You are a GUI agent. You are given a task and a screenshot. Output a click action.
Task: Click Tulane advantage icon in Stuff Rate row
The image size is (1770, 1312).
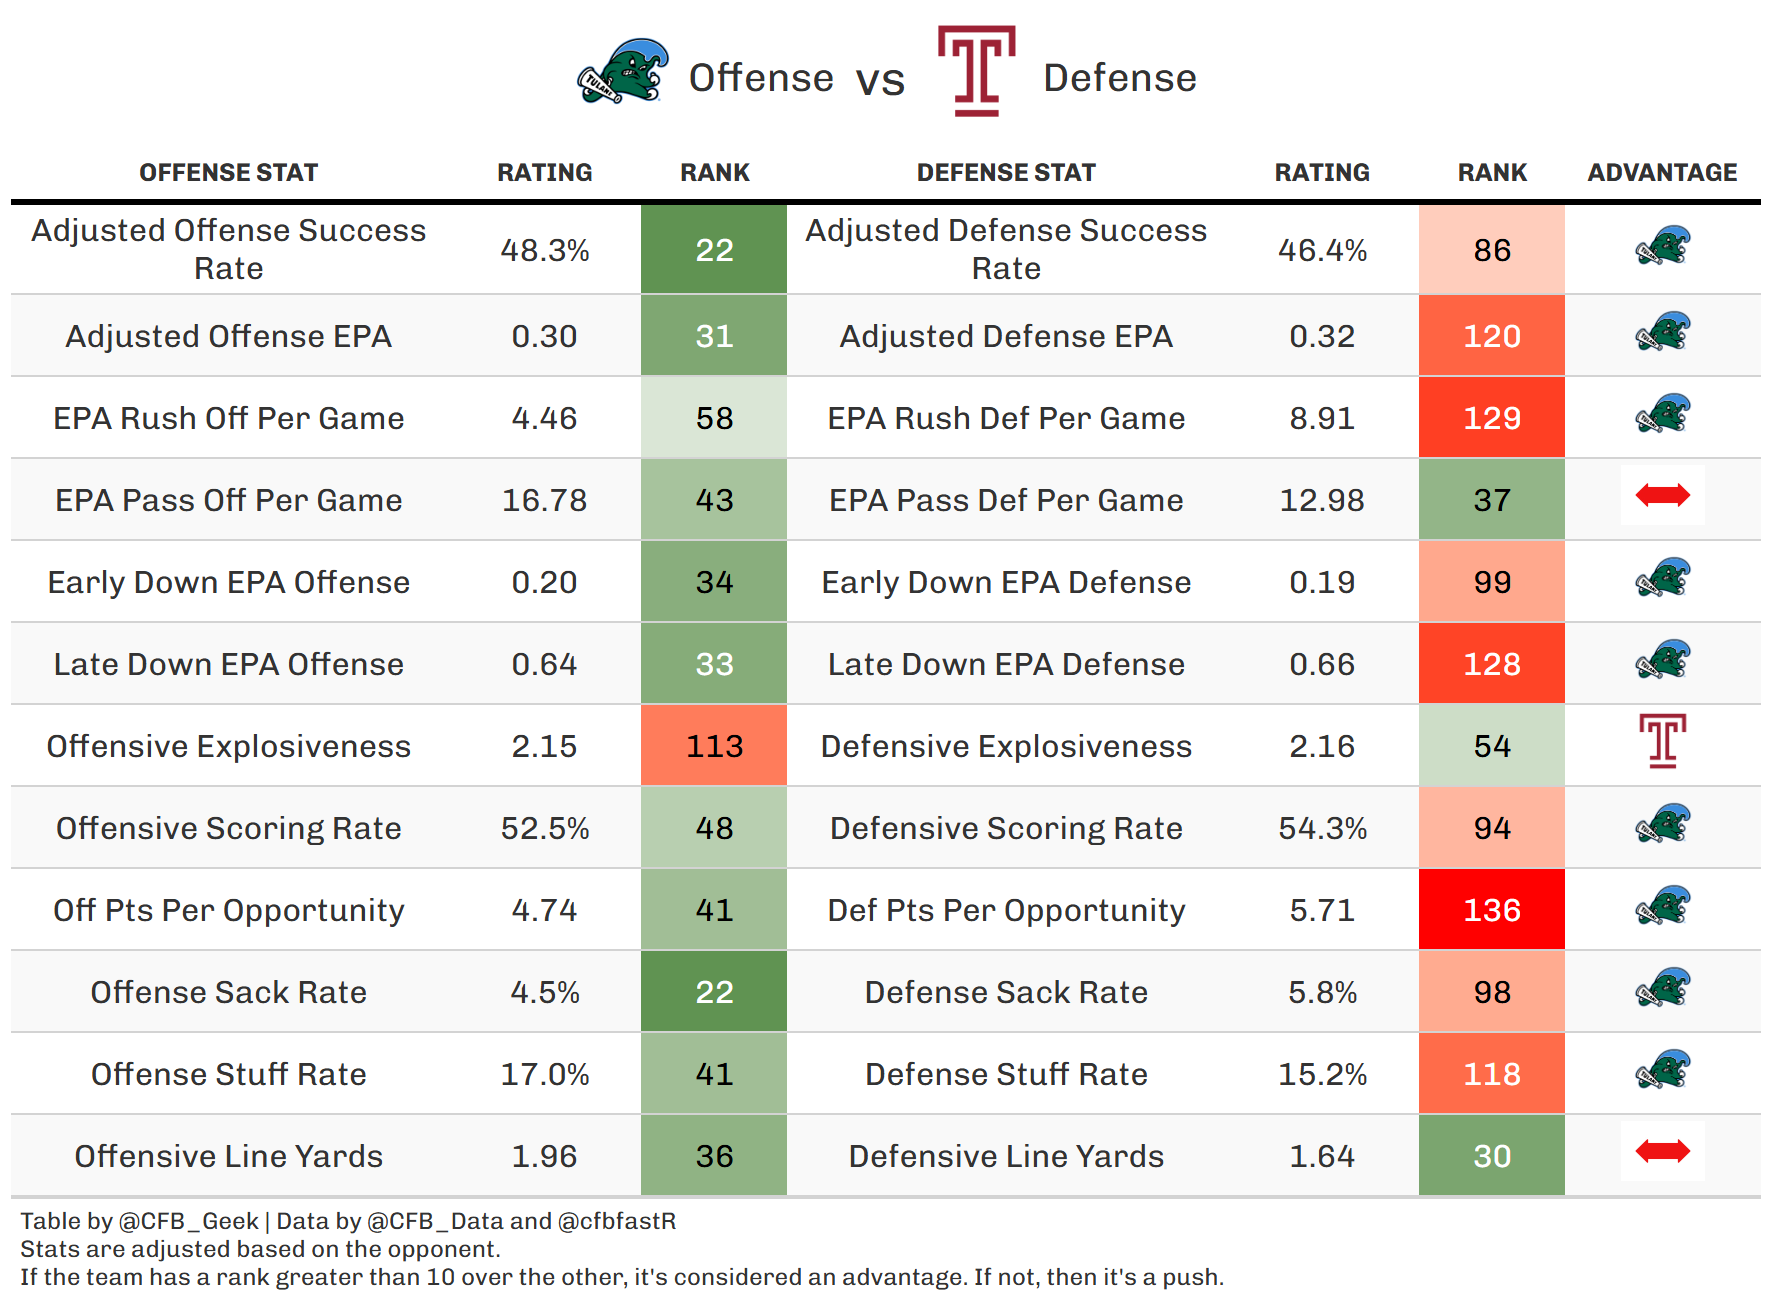[x=1662, y=1069]
